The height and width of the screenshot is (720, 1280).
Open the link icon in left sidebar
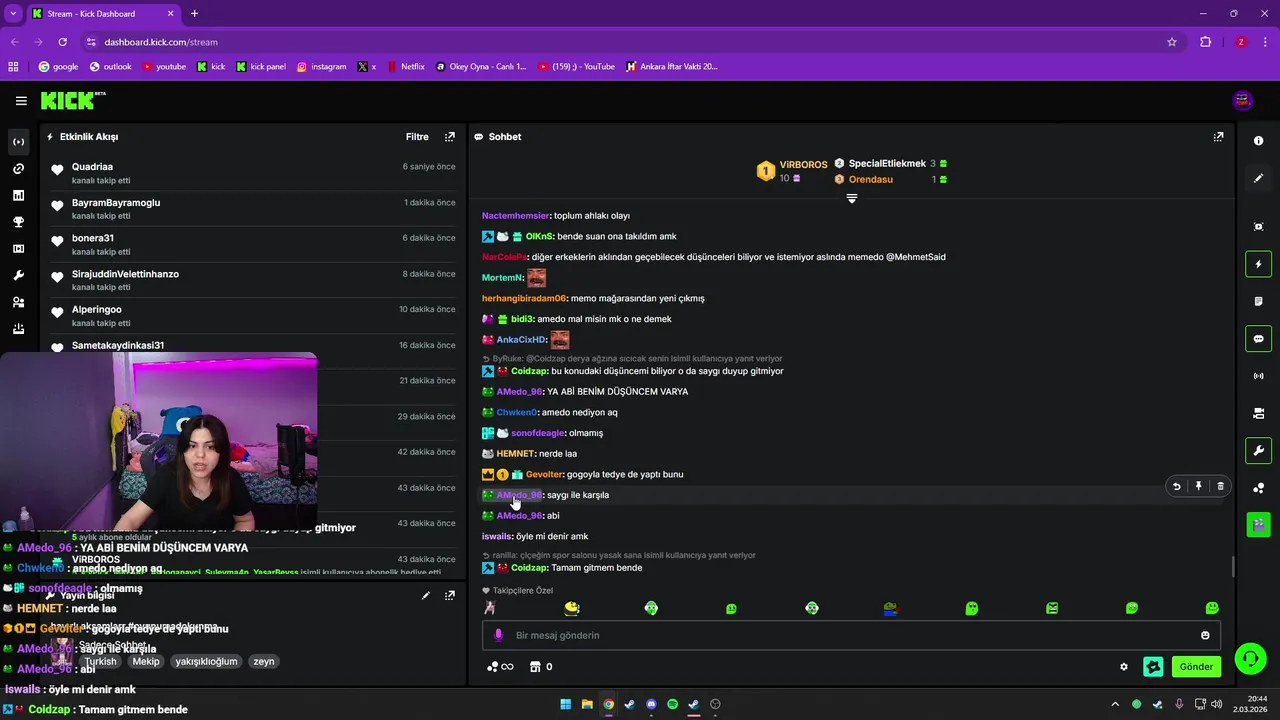point(18,169)
